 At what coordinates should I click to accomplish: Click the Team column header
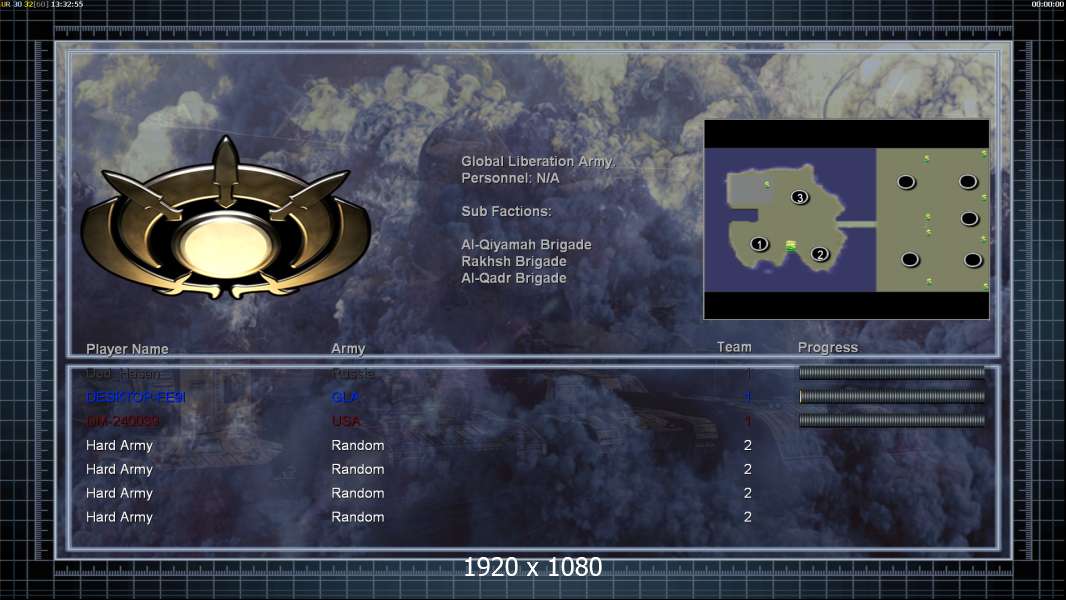coord(734,347)
